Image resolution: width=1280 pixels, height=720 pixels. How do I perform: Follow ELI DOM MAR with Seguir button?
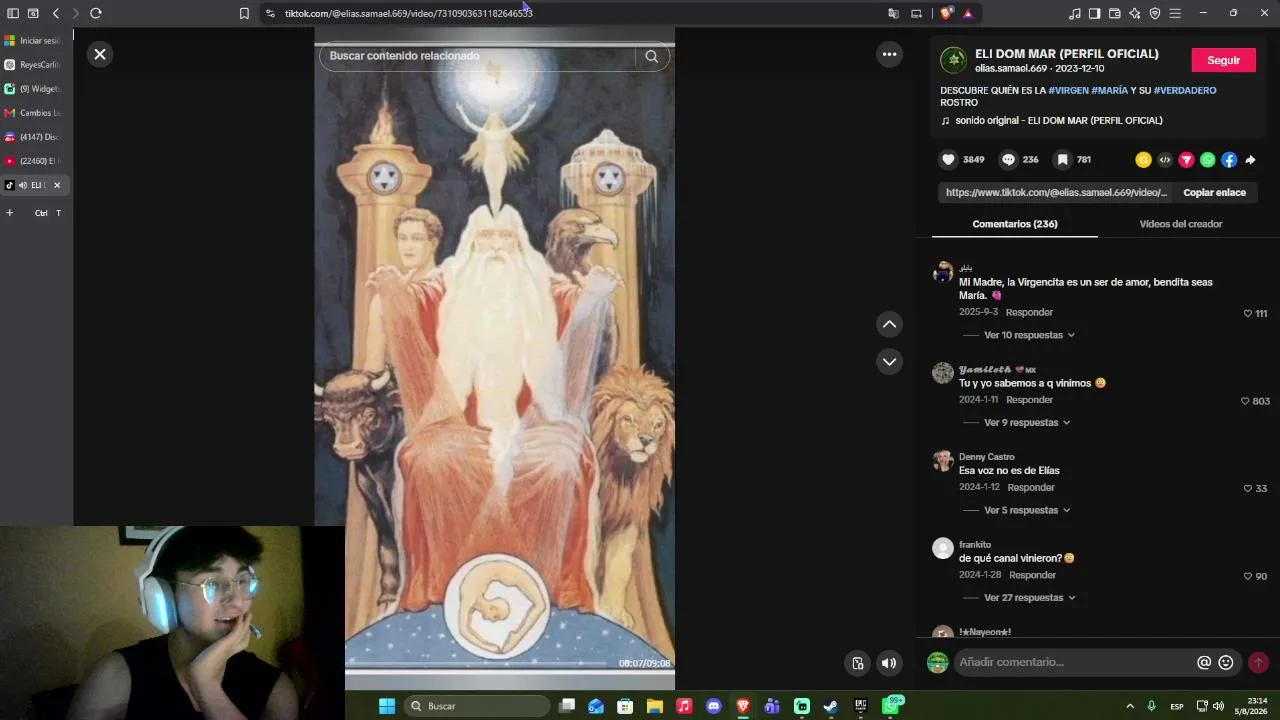(1223, 60)
